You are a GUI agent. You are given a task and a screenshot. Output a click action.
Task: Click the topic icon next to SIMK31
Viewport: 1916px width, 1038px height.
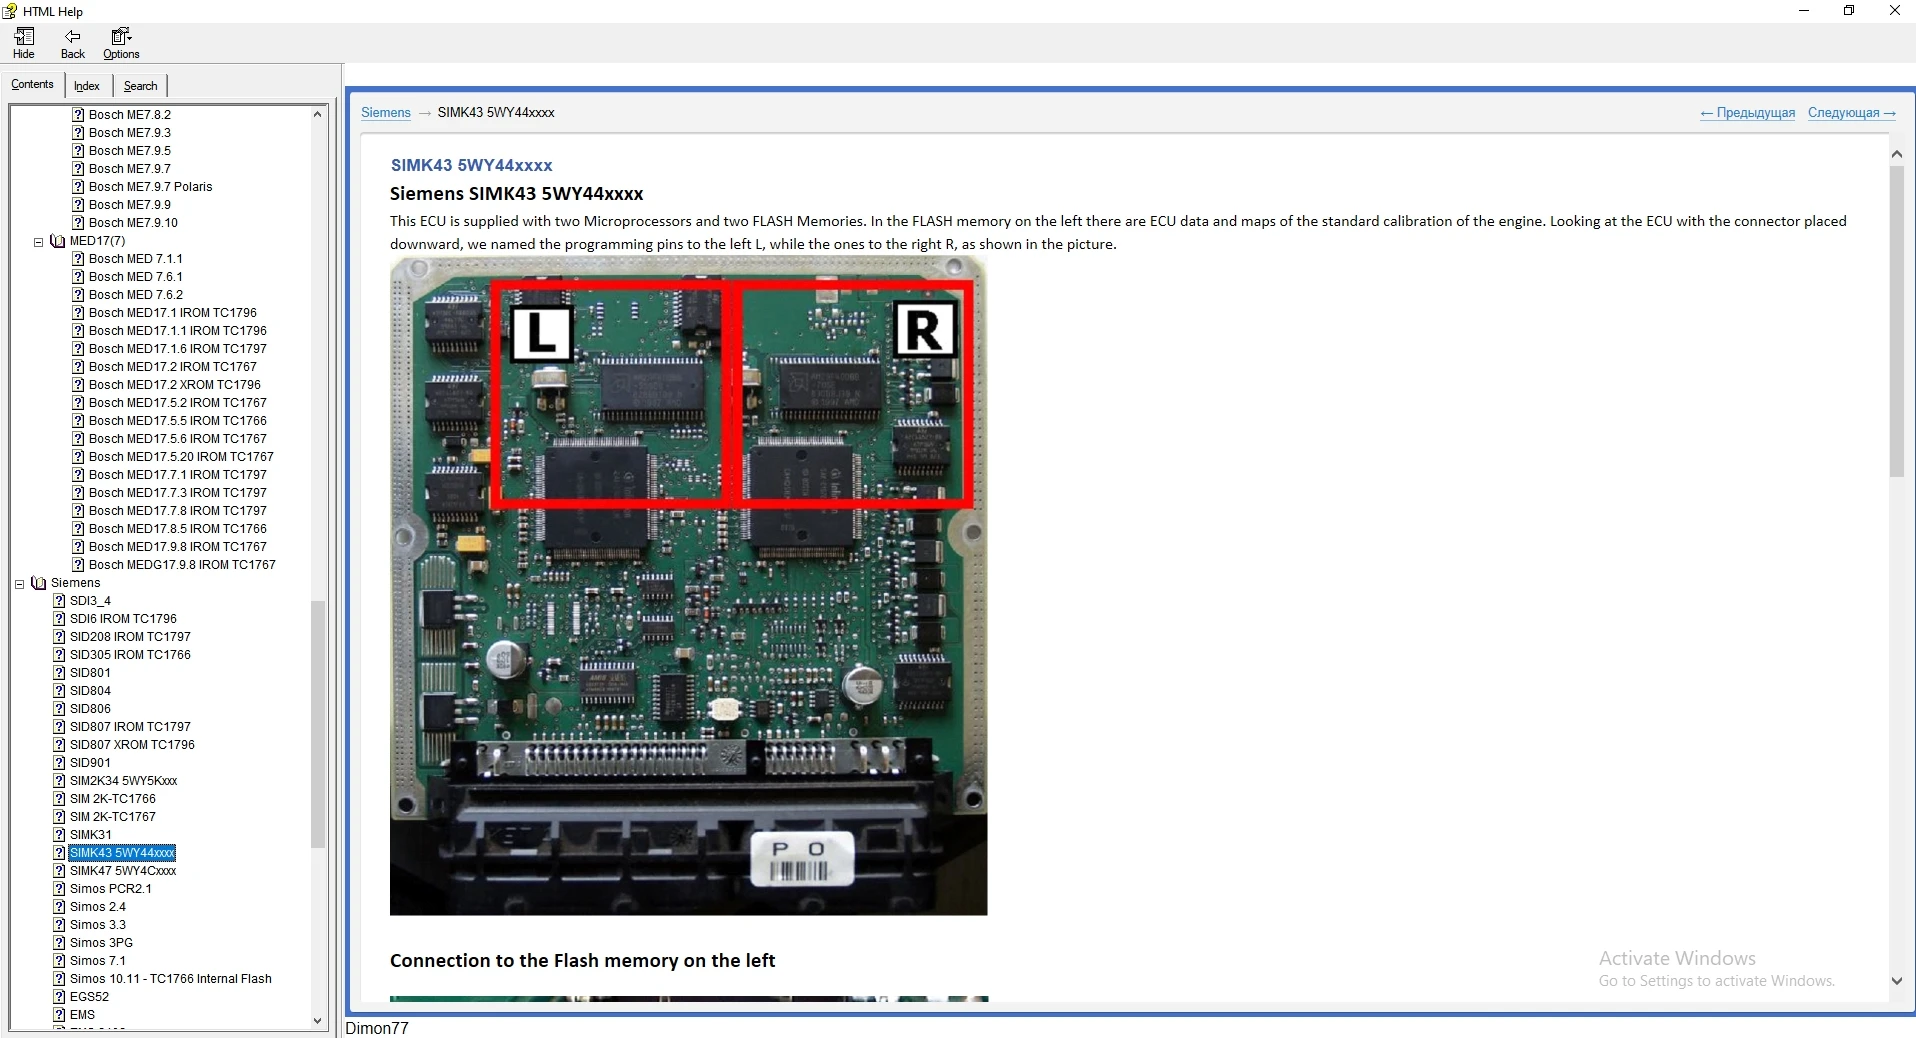pos(59,835)
